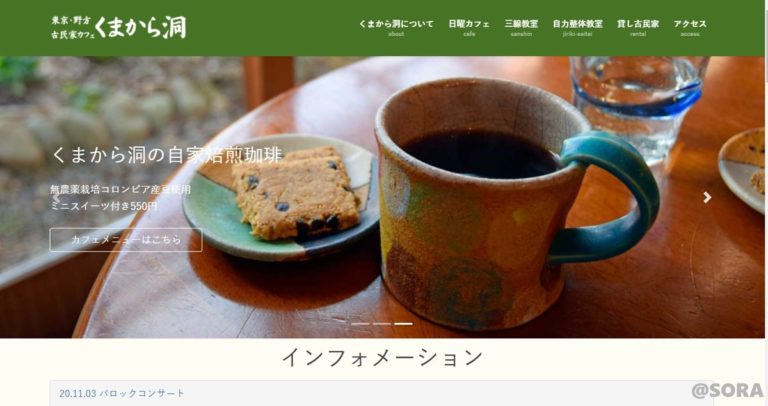Screen dimensions: 768x406
Task: Click the @SORA watermark
Action: coord(728,390)
